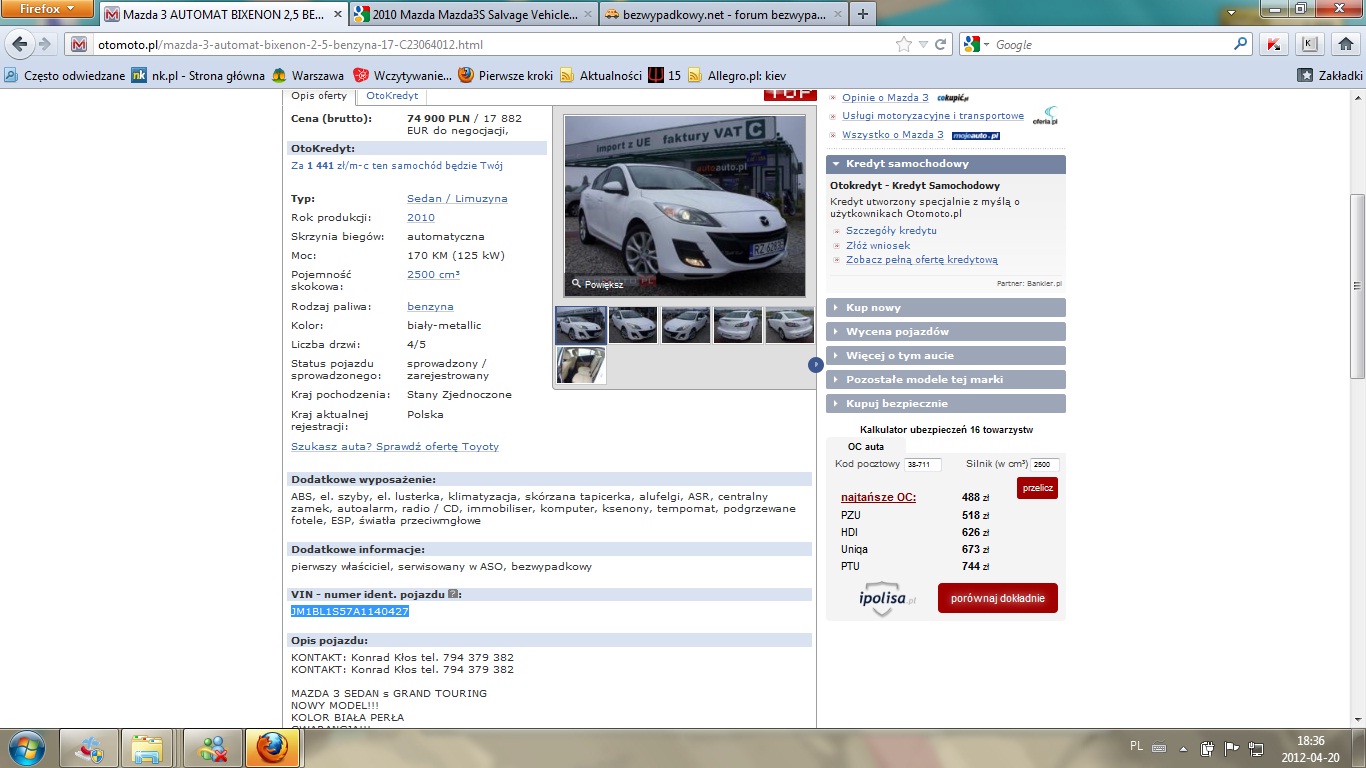Open the Często odwiedzane bookmark
1366x768 pixels.
(x=65, y=75)
